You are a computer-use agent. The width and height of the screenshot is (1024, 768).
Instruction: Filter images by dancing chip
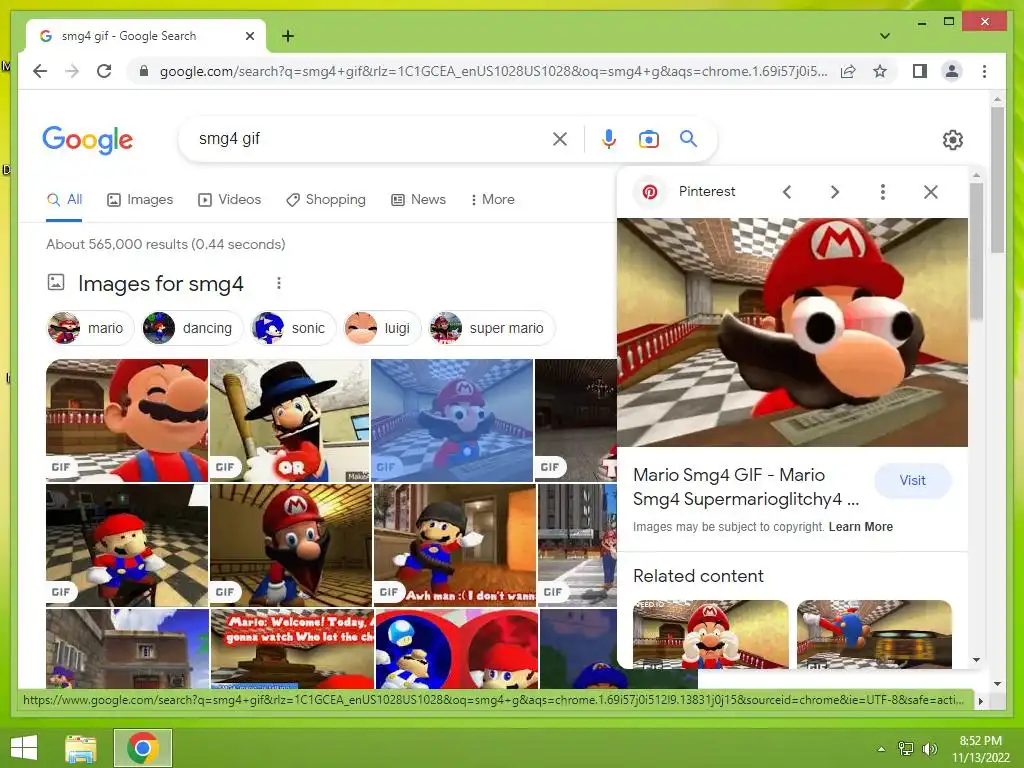193,328
